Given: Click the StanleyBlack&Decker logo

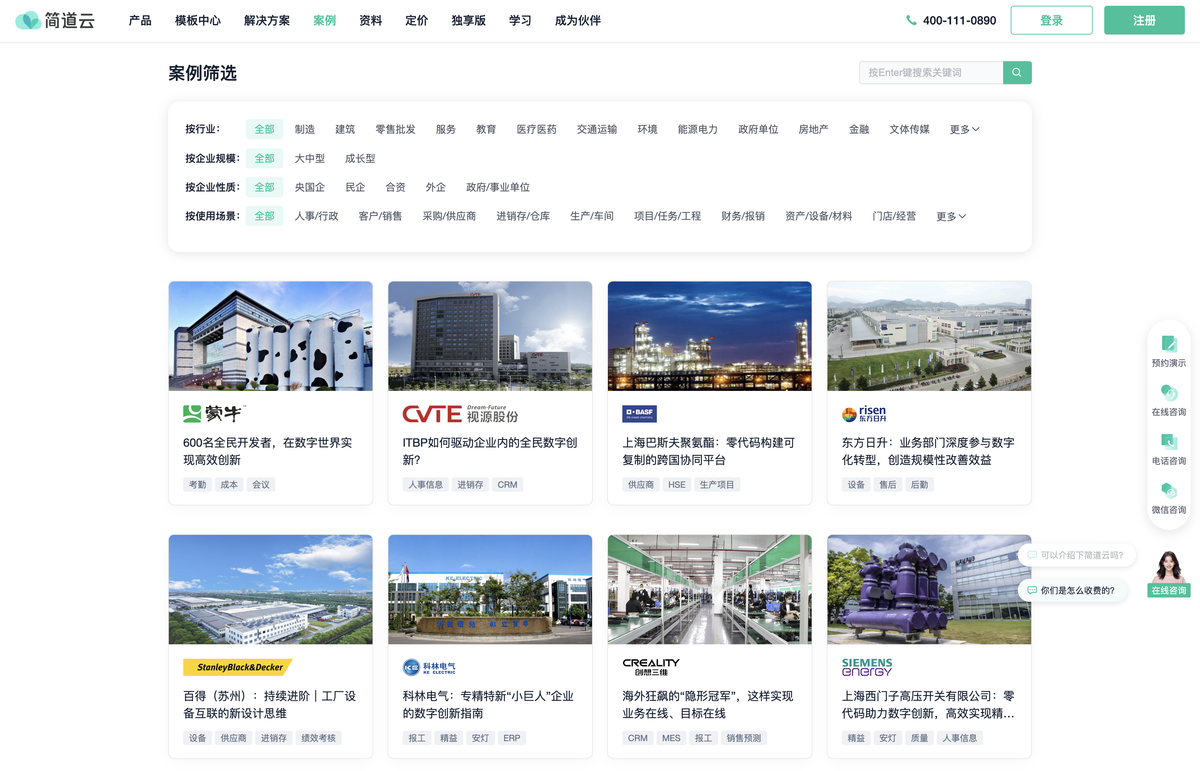Looking at the screenshot, I should tap(237, 667).
